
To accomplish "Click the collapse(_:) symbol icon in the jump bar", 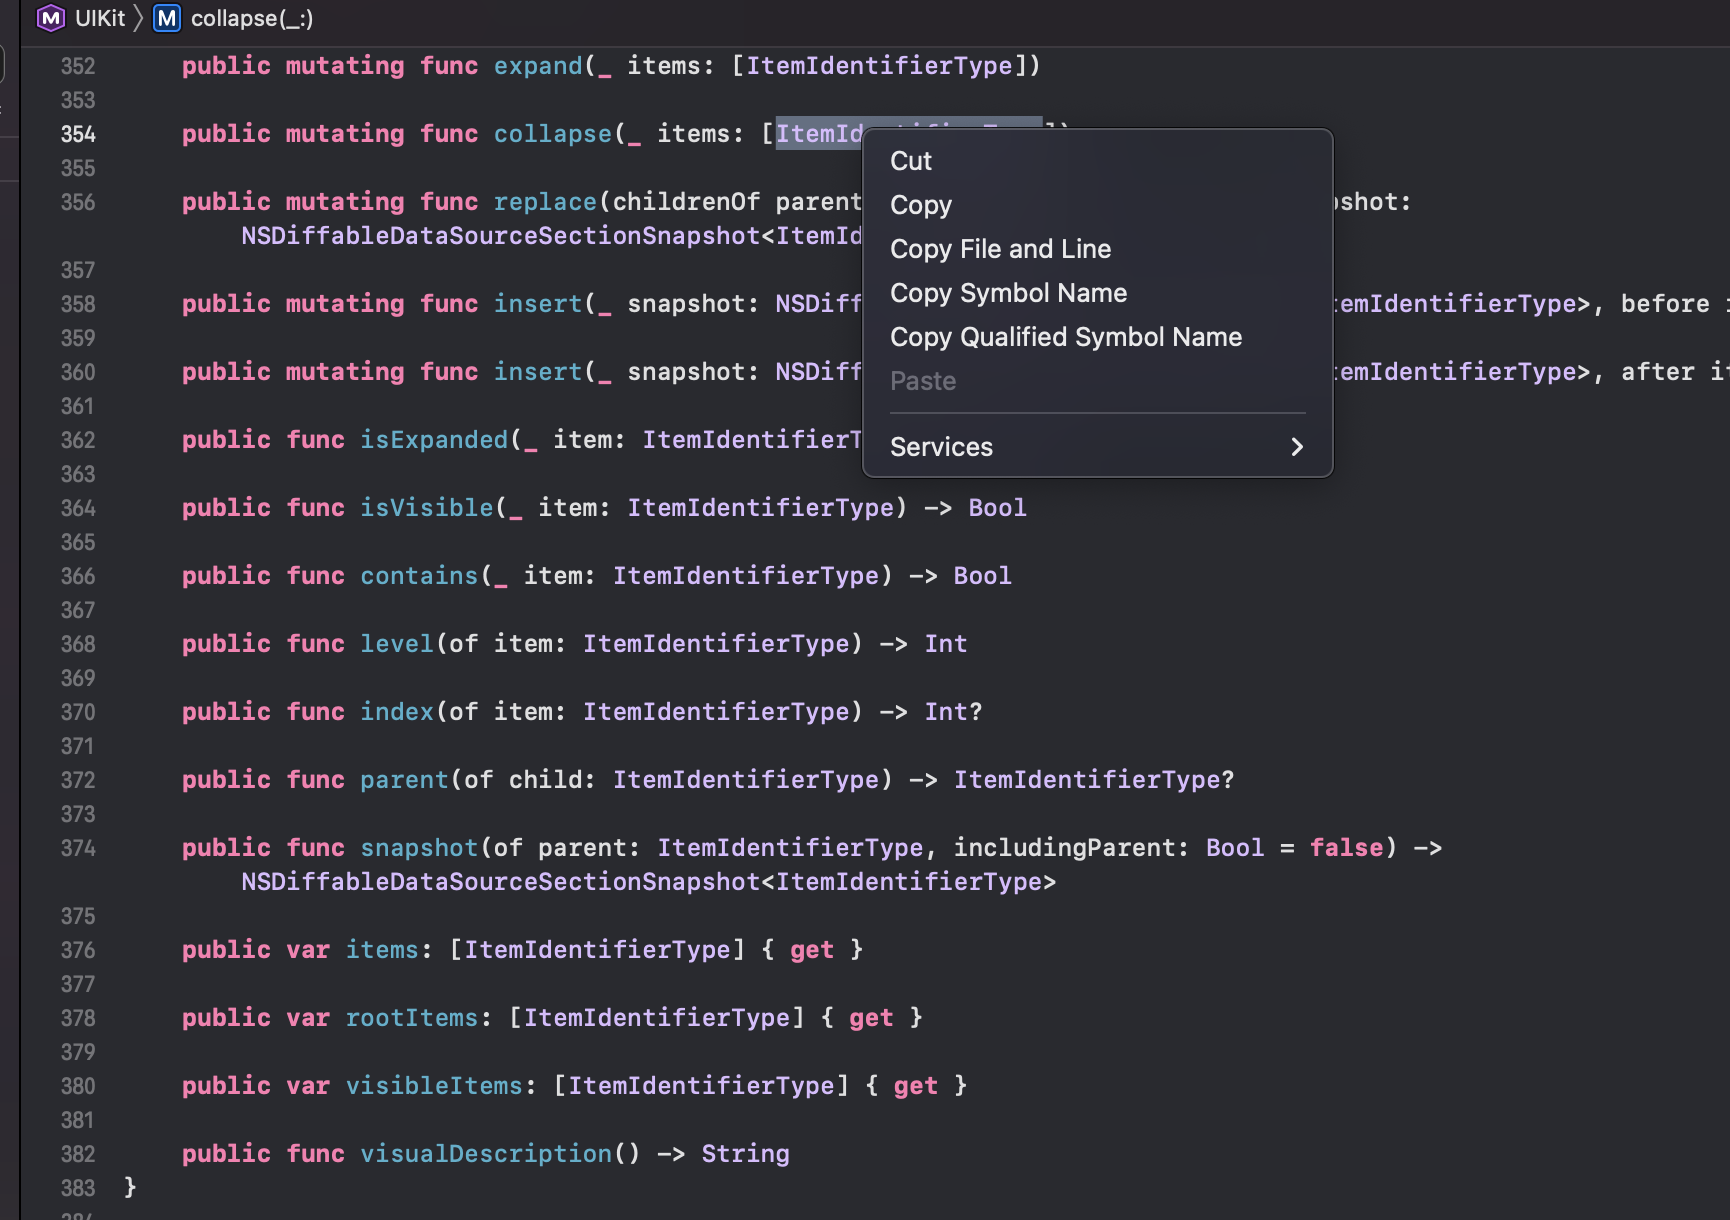I will coord(165,18).
